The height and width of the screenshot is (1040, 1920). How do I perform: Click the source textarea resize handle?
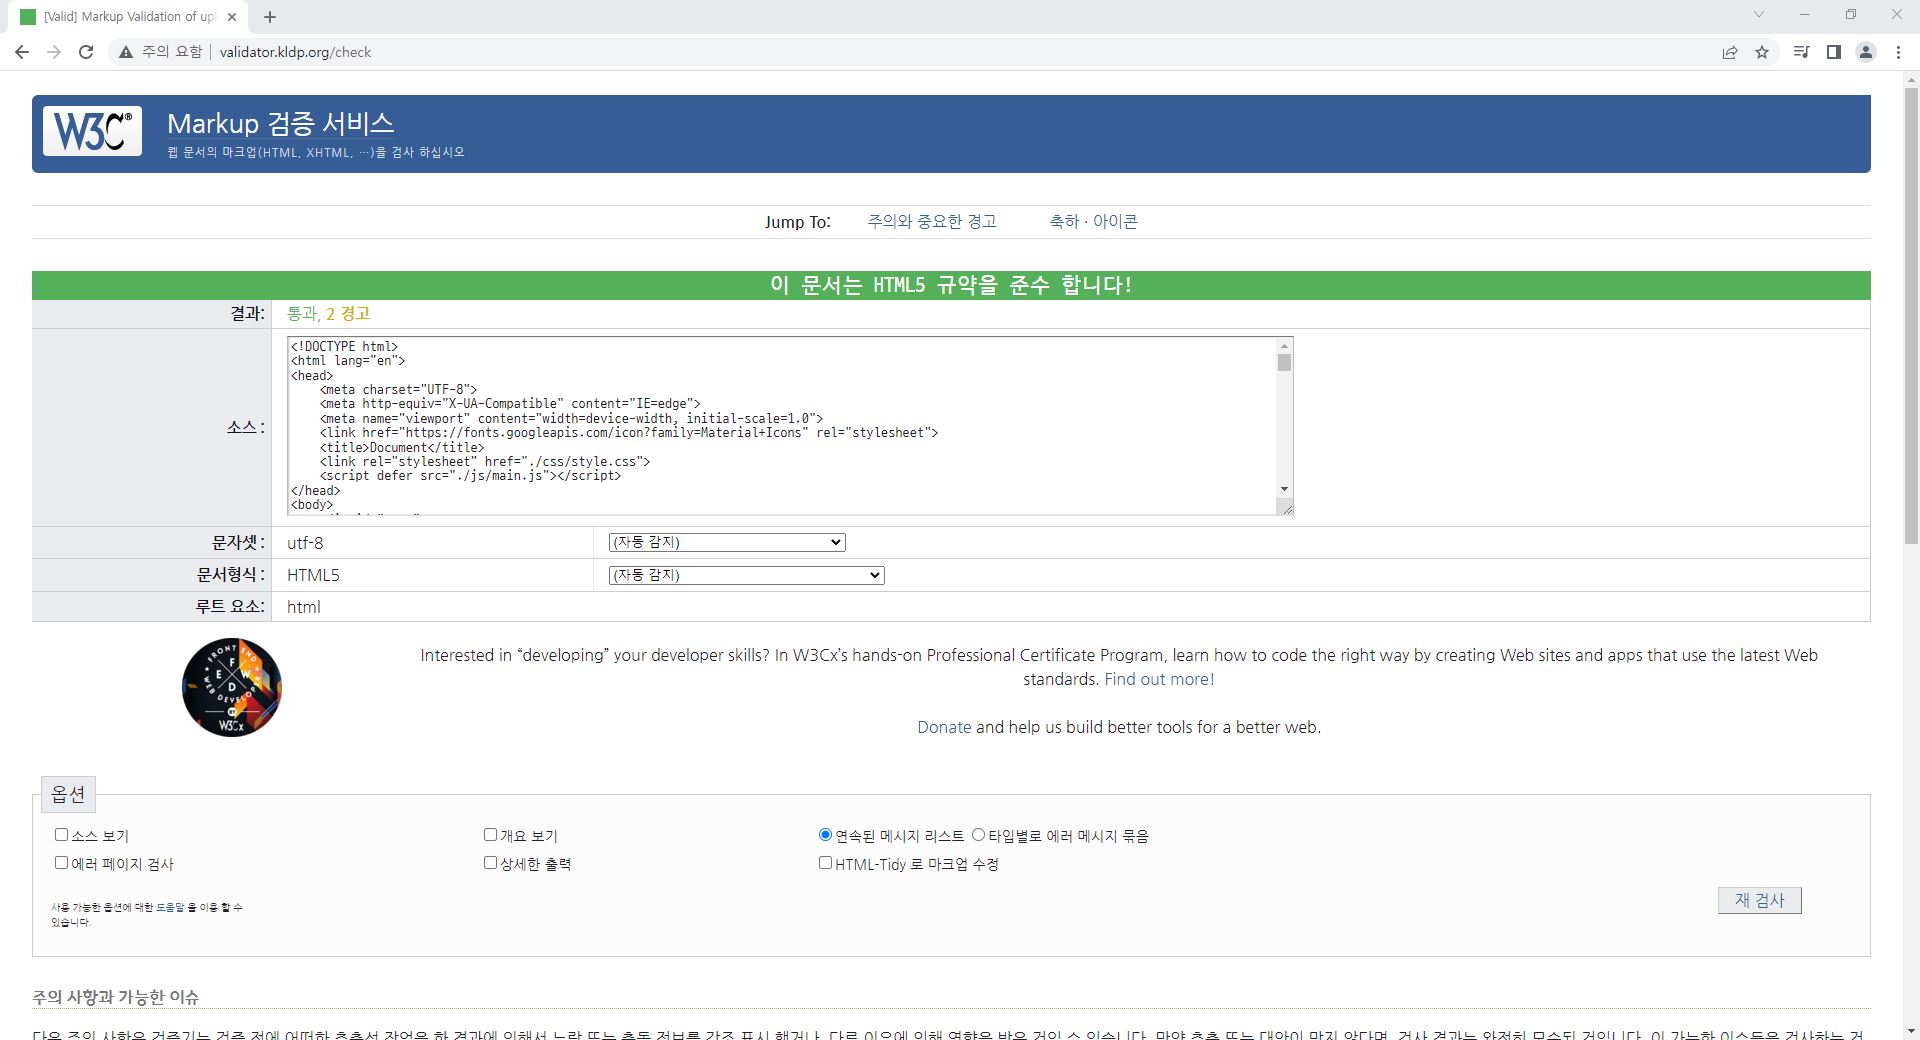click(x=1286, y=508)
